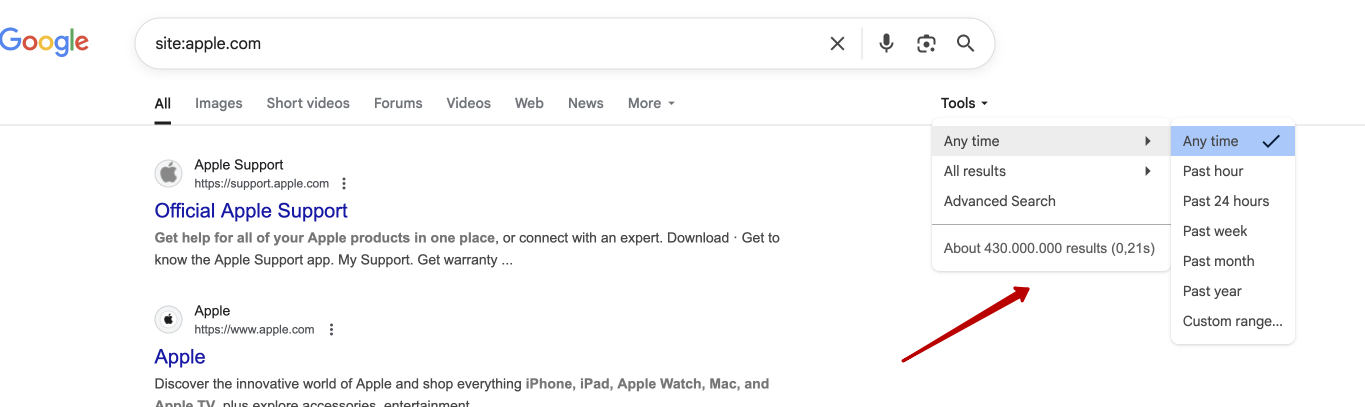Open three-dot menu next to www.apple.com
The image size is (1365, 407).
pyautogui.click(x=331, y=330)
